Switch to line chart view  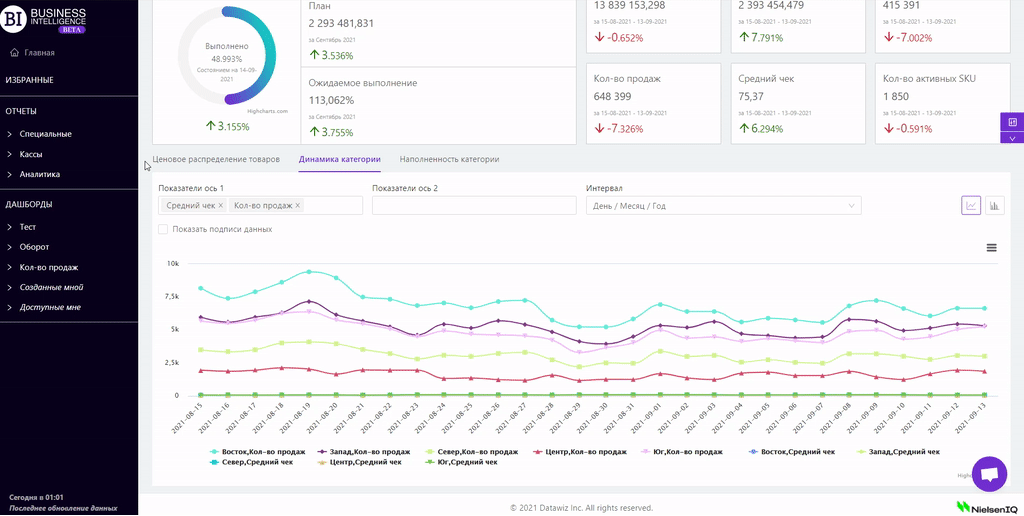click(x=970, y=205)
